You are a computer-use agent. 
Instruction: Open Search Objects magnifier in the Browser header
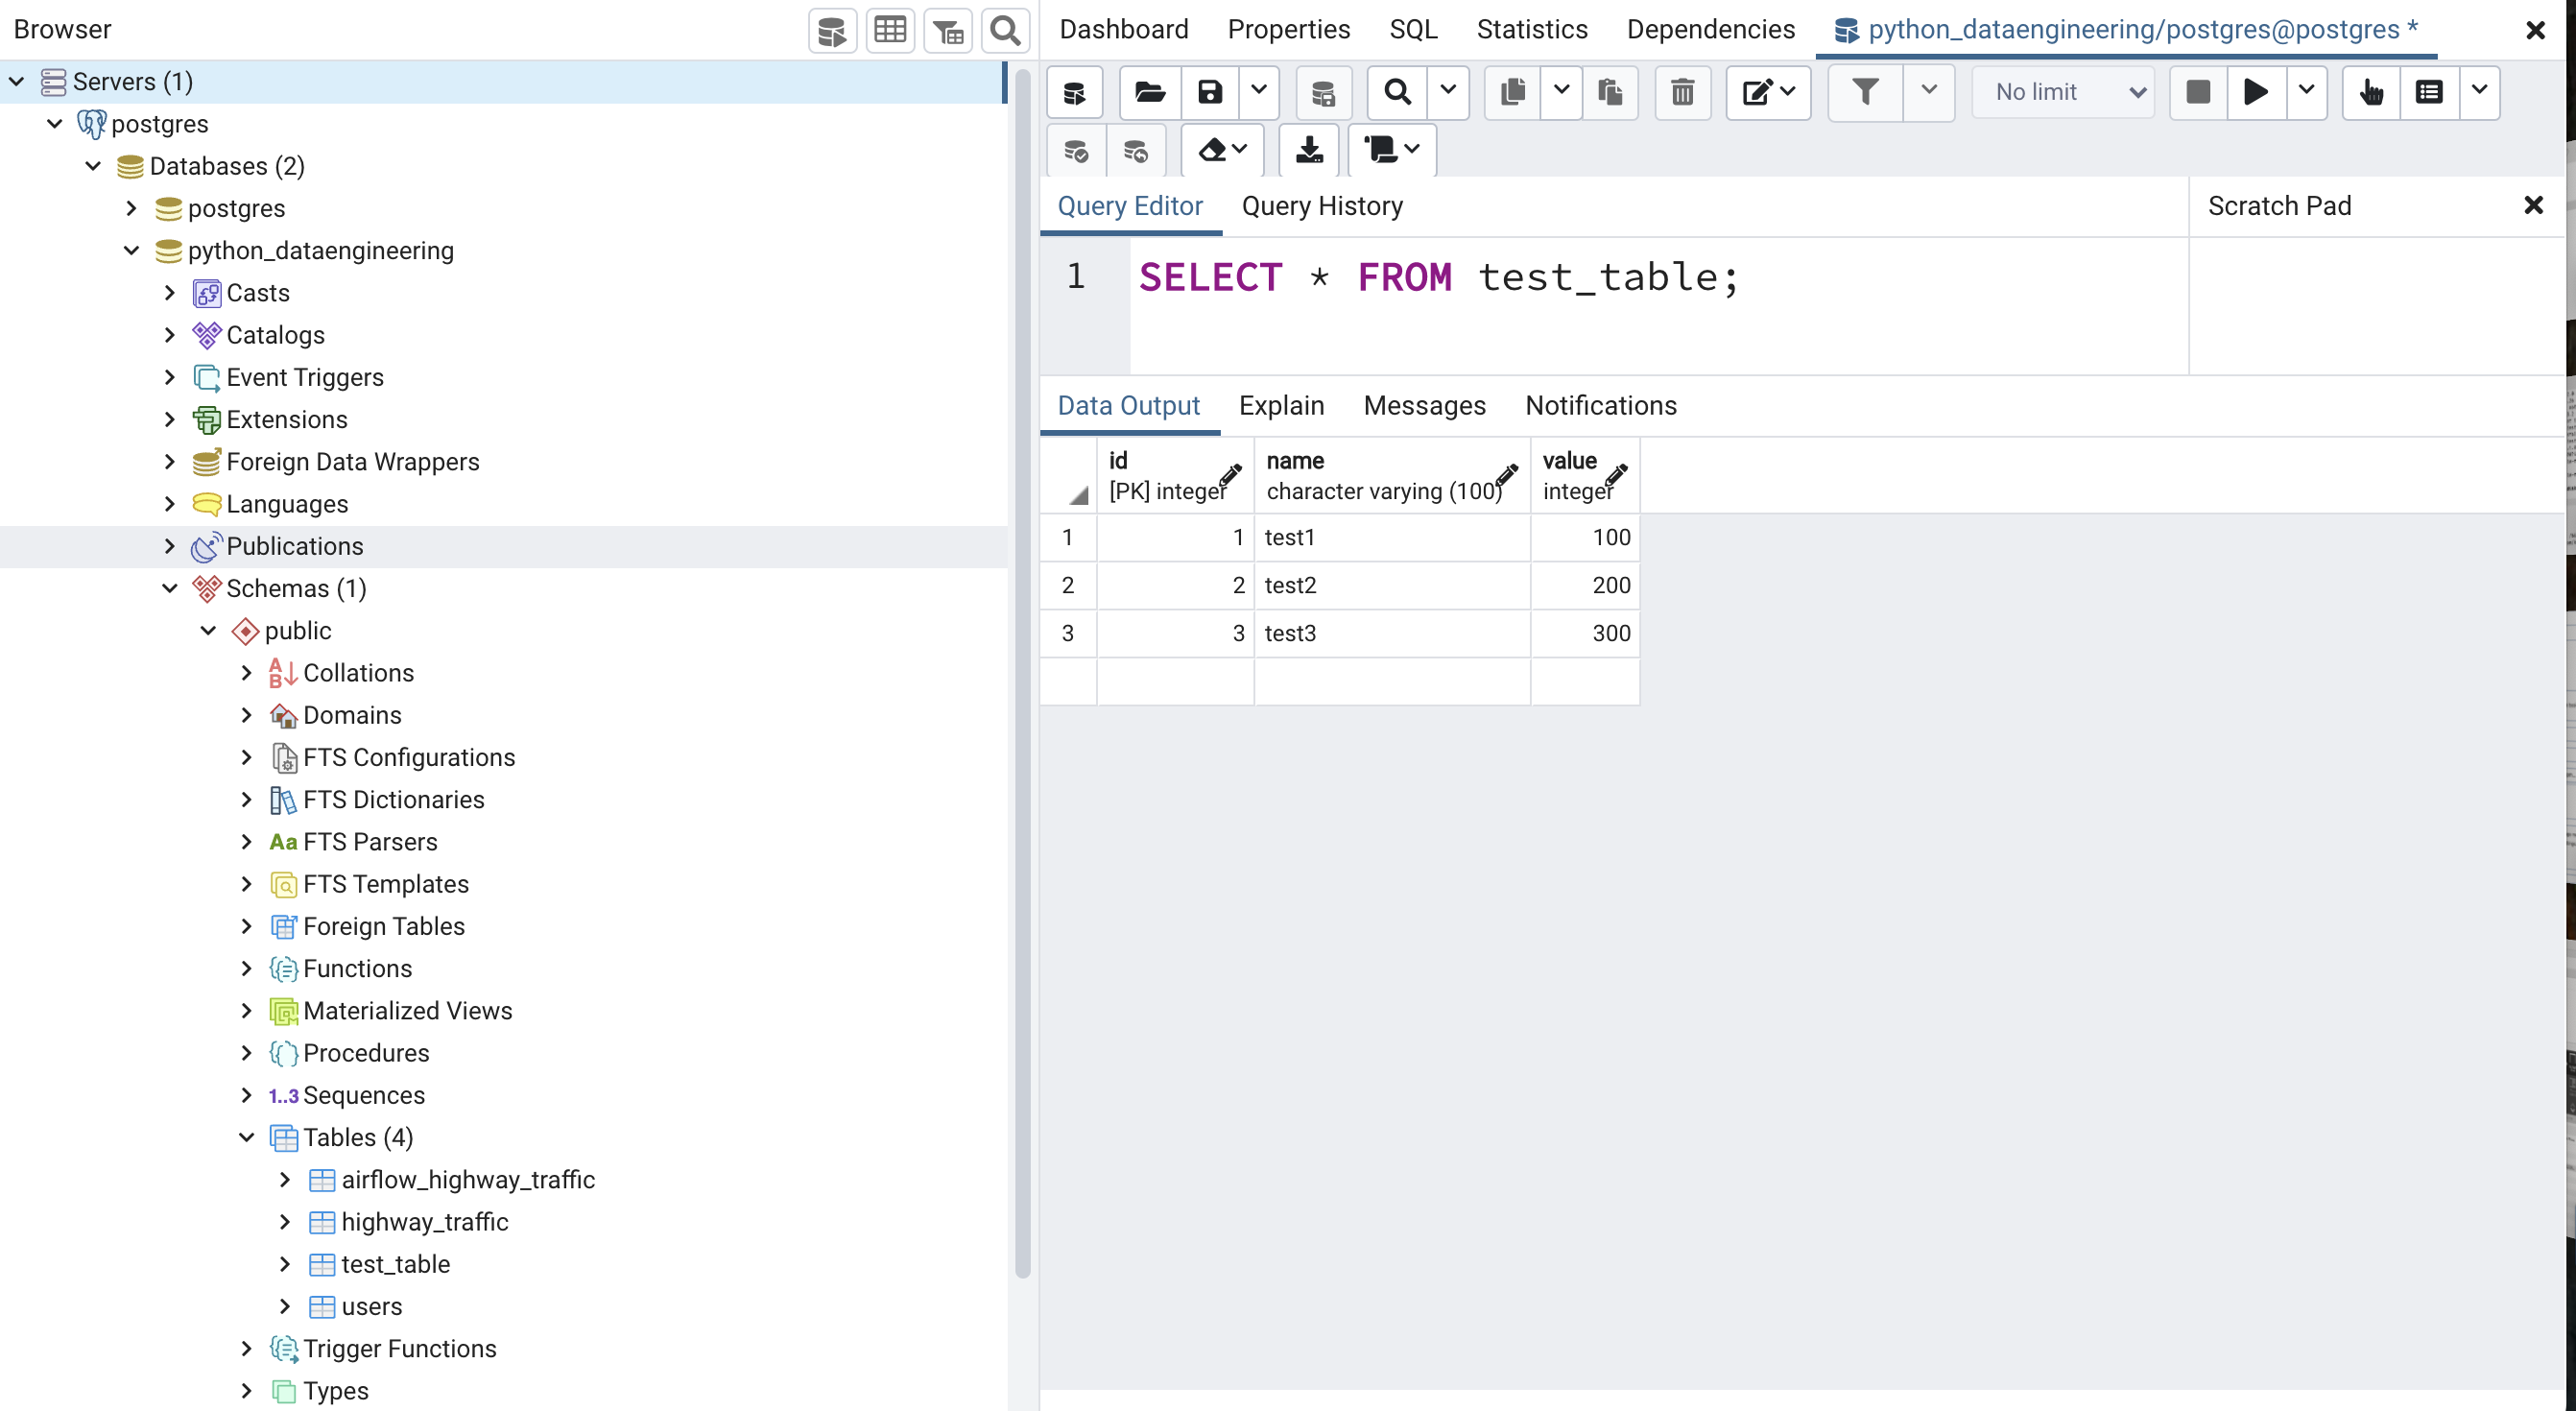point(1005,30)
